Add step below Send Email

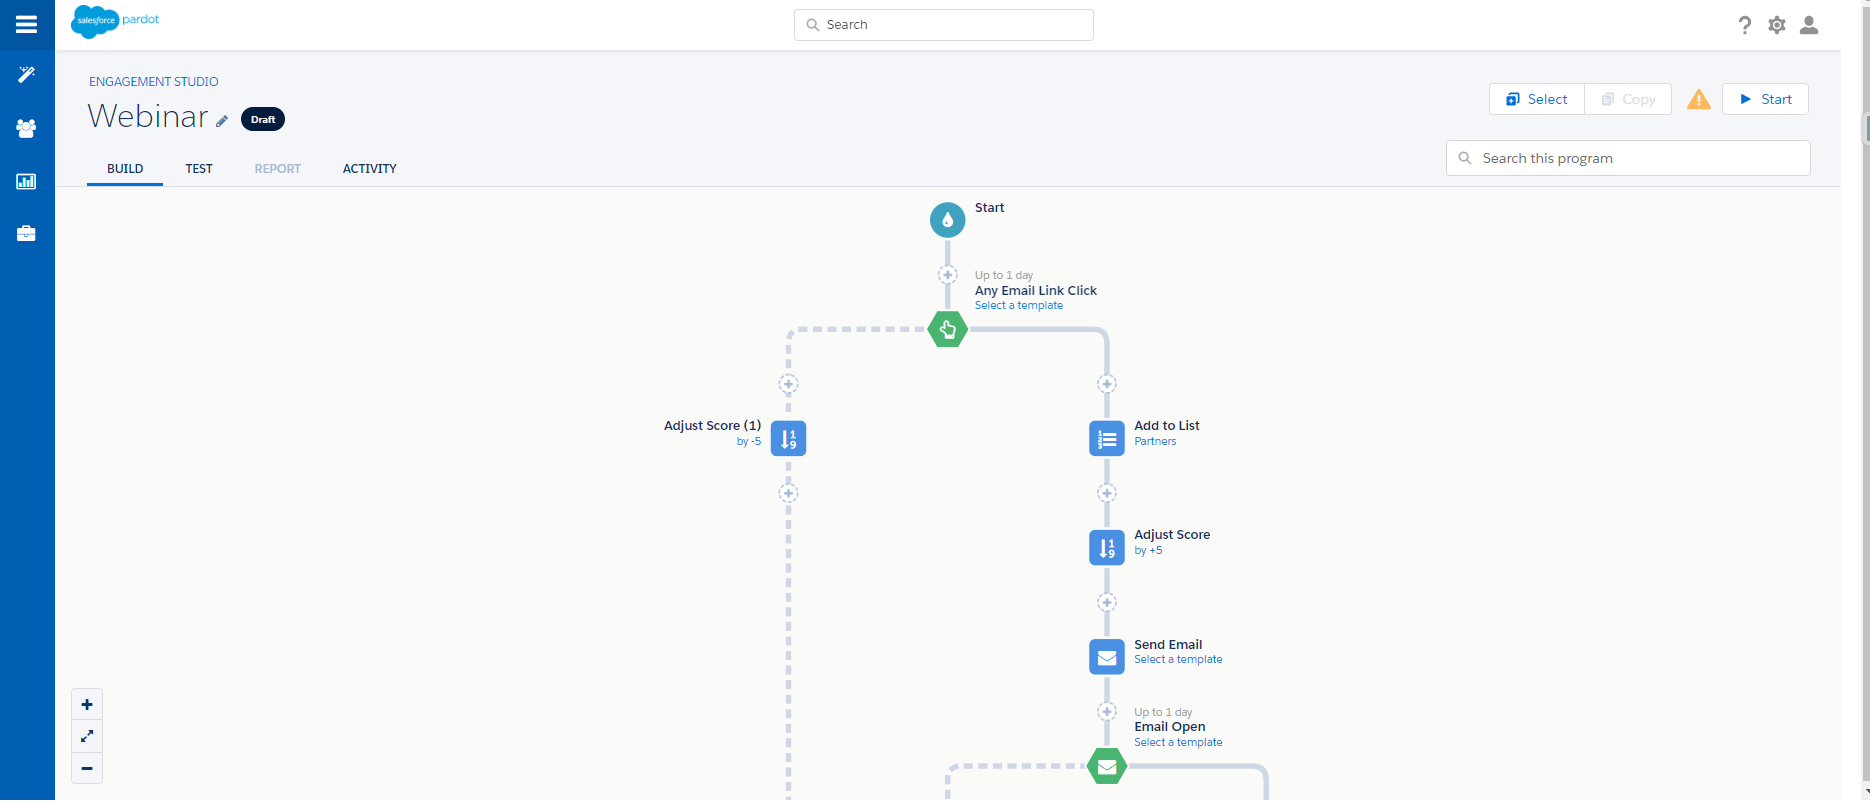pyautogui.click(x=1107, y=712)
